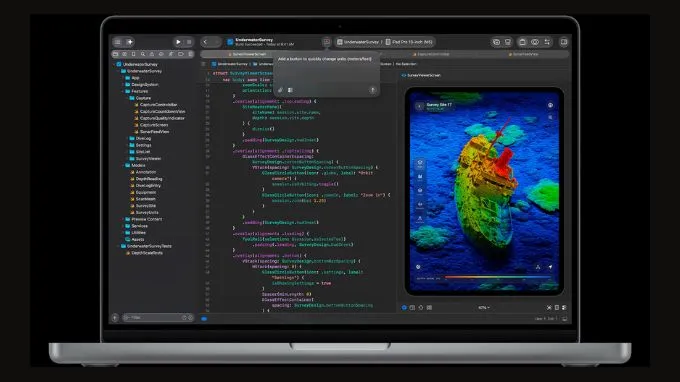Open the Project navigator tab
This screenshot has height=382, width=680.
click(x=115, y=54)
